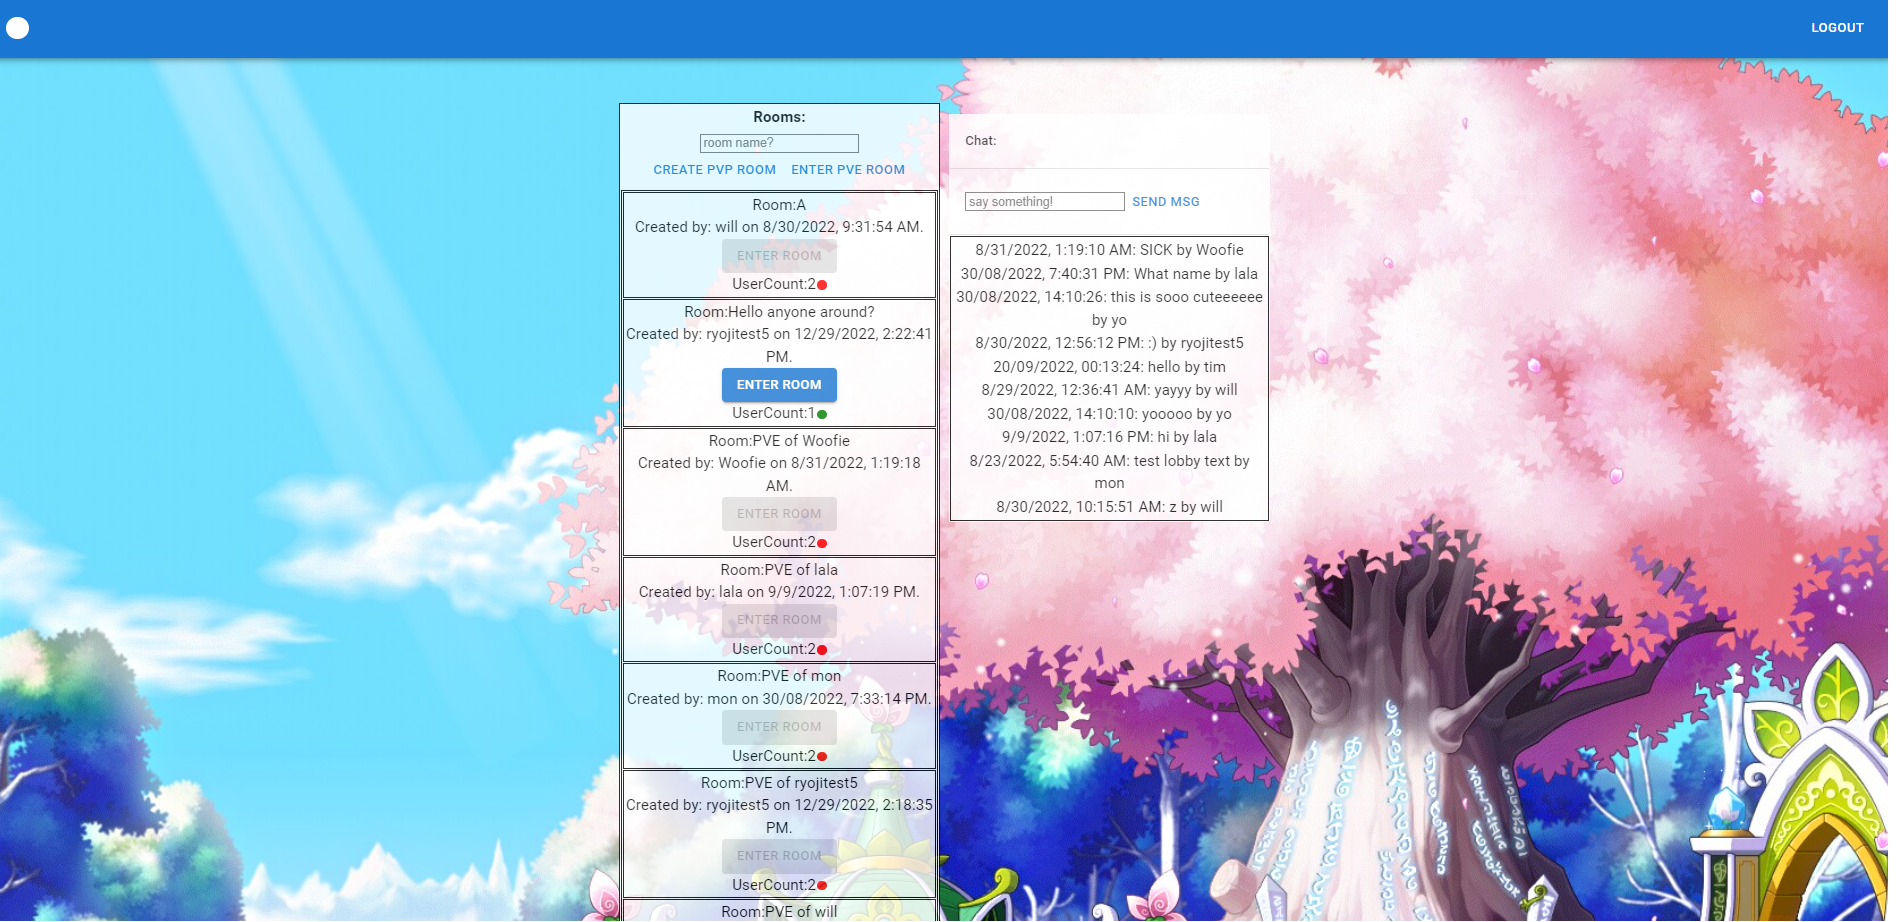
Task: Click Enter Room for PVE of lala
Action: coord(779,620)
